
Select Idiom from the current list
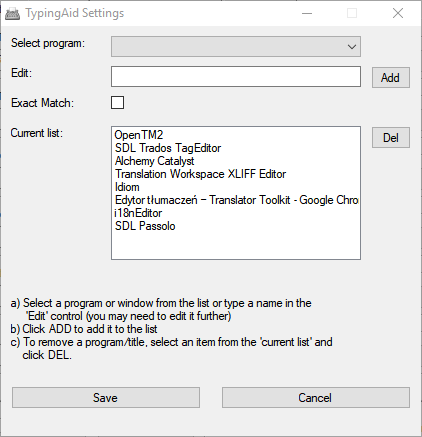(127, 187)
